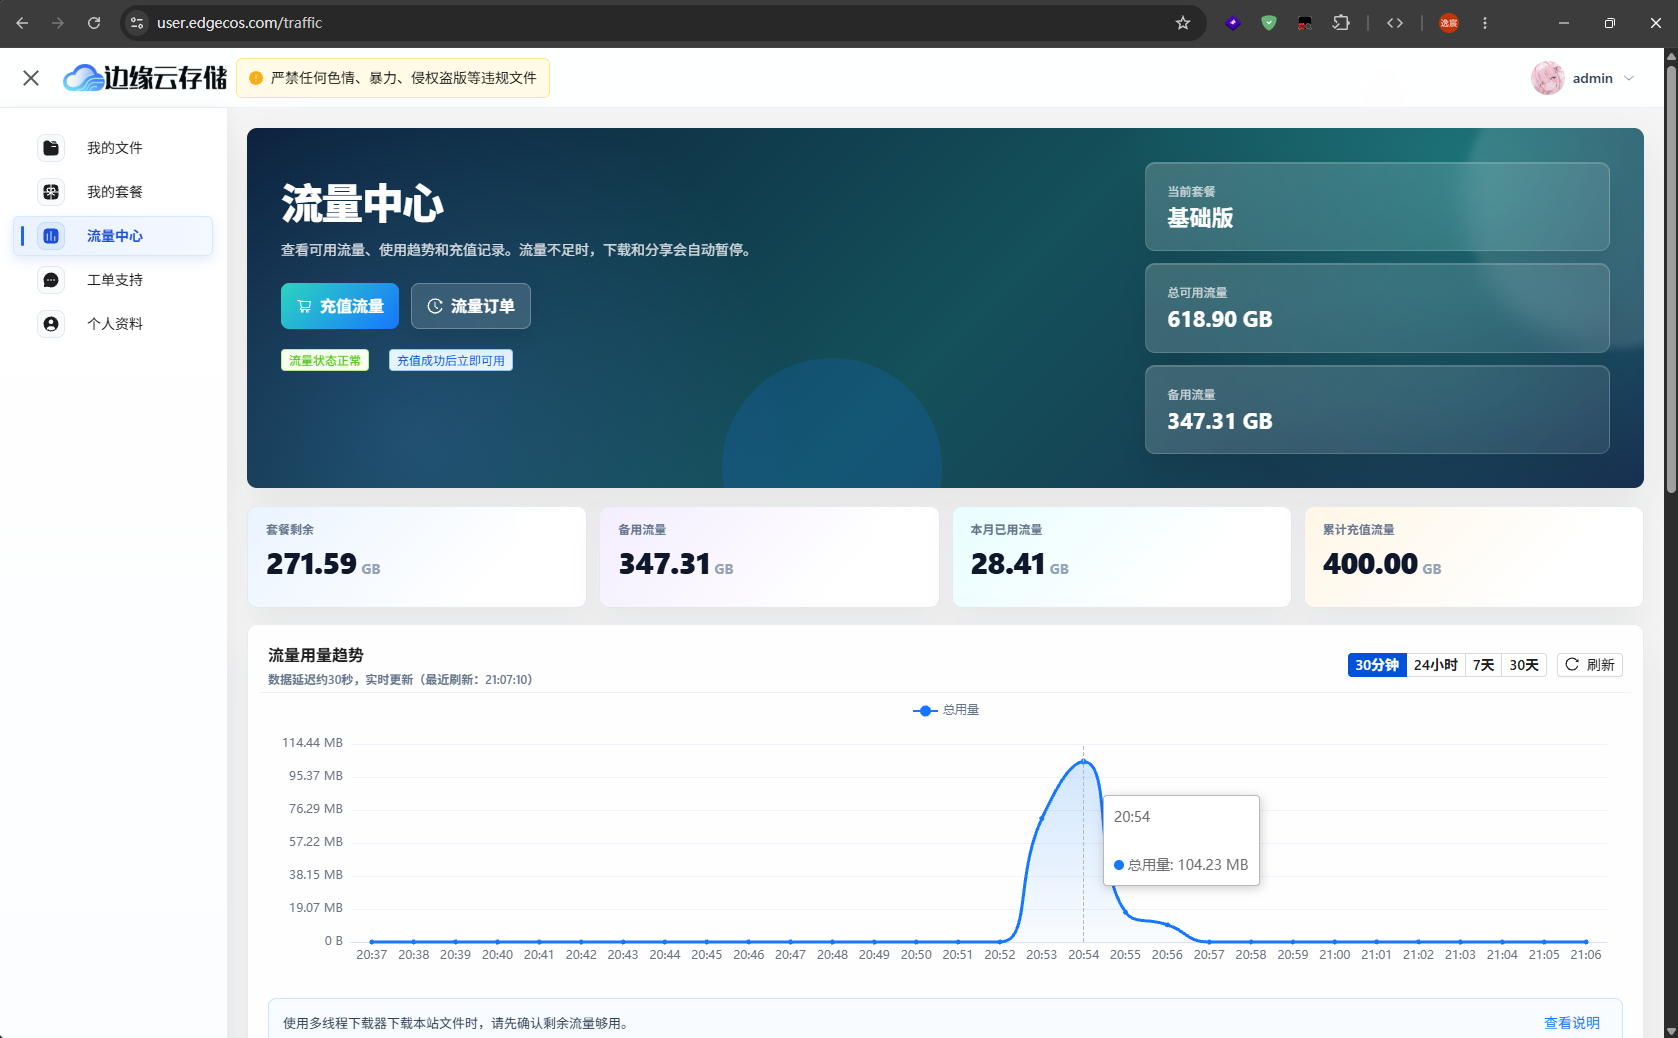Screen dimensions: 1678x1038
Task: Click the 流量状态正常 status tag
Action: tap(325, 360)
